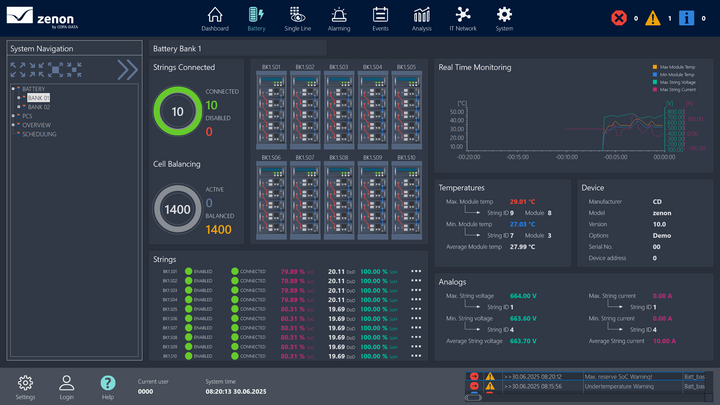720x405 pixels.
Task: Select battery rack BK1.S05 graphic
Action: 406,110
